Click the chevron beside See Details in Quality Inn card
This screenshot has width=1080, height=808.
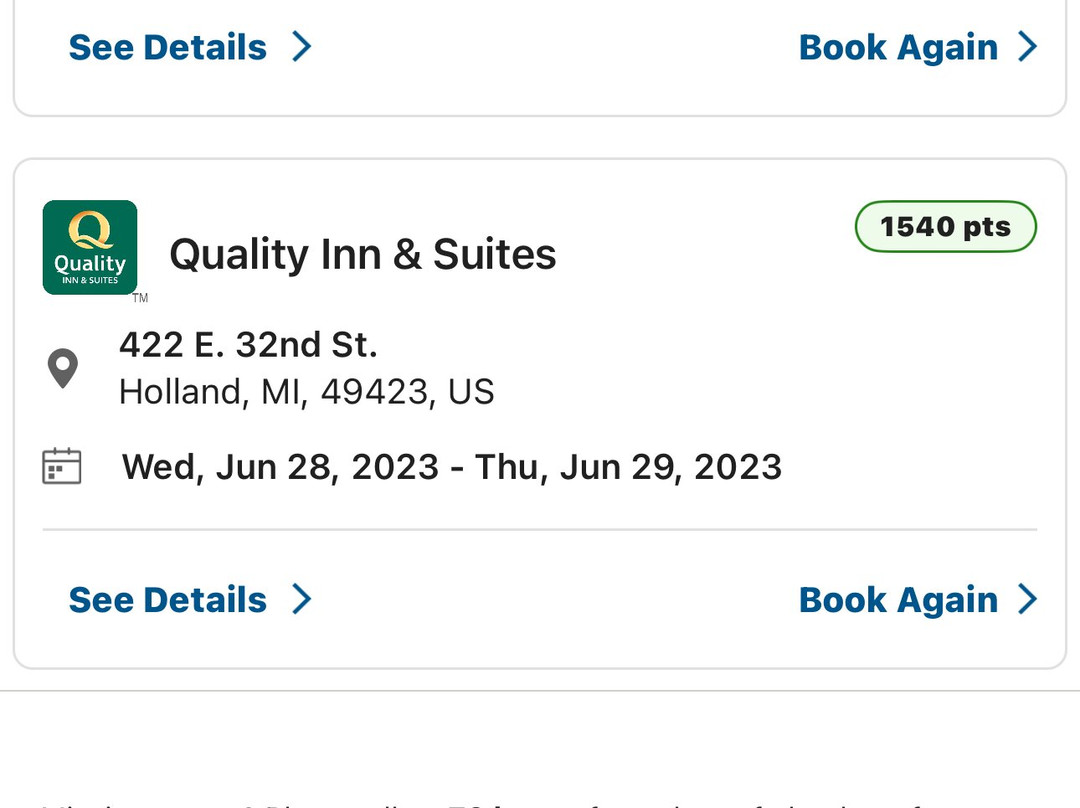301,599
